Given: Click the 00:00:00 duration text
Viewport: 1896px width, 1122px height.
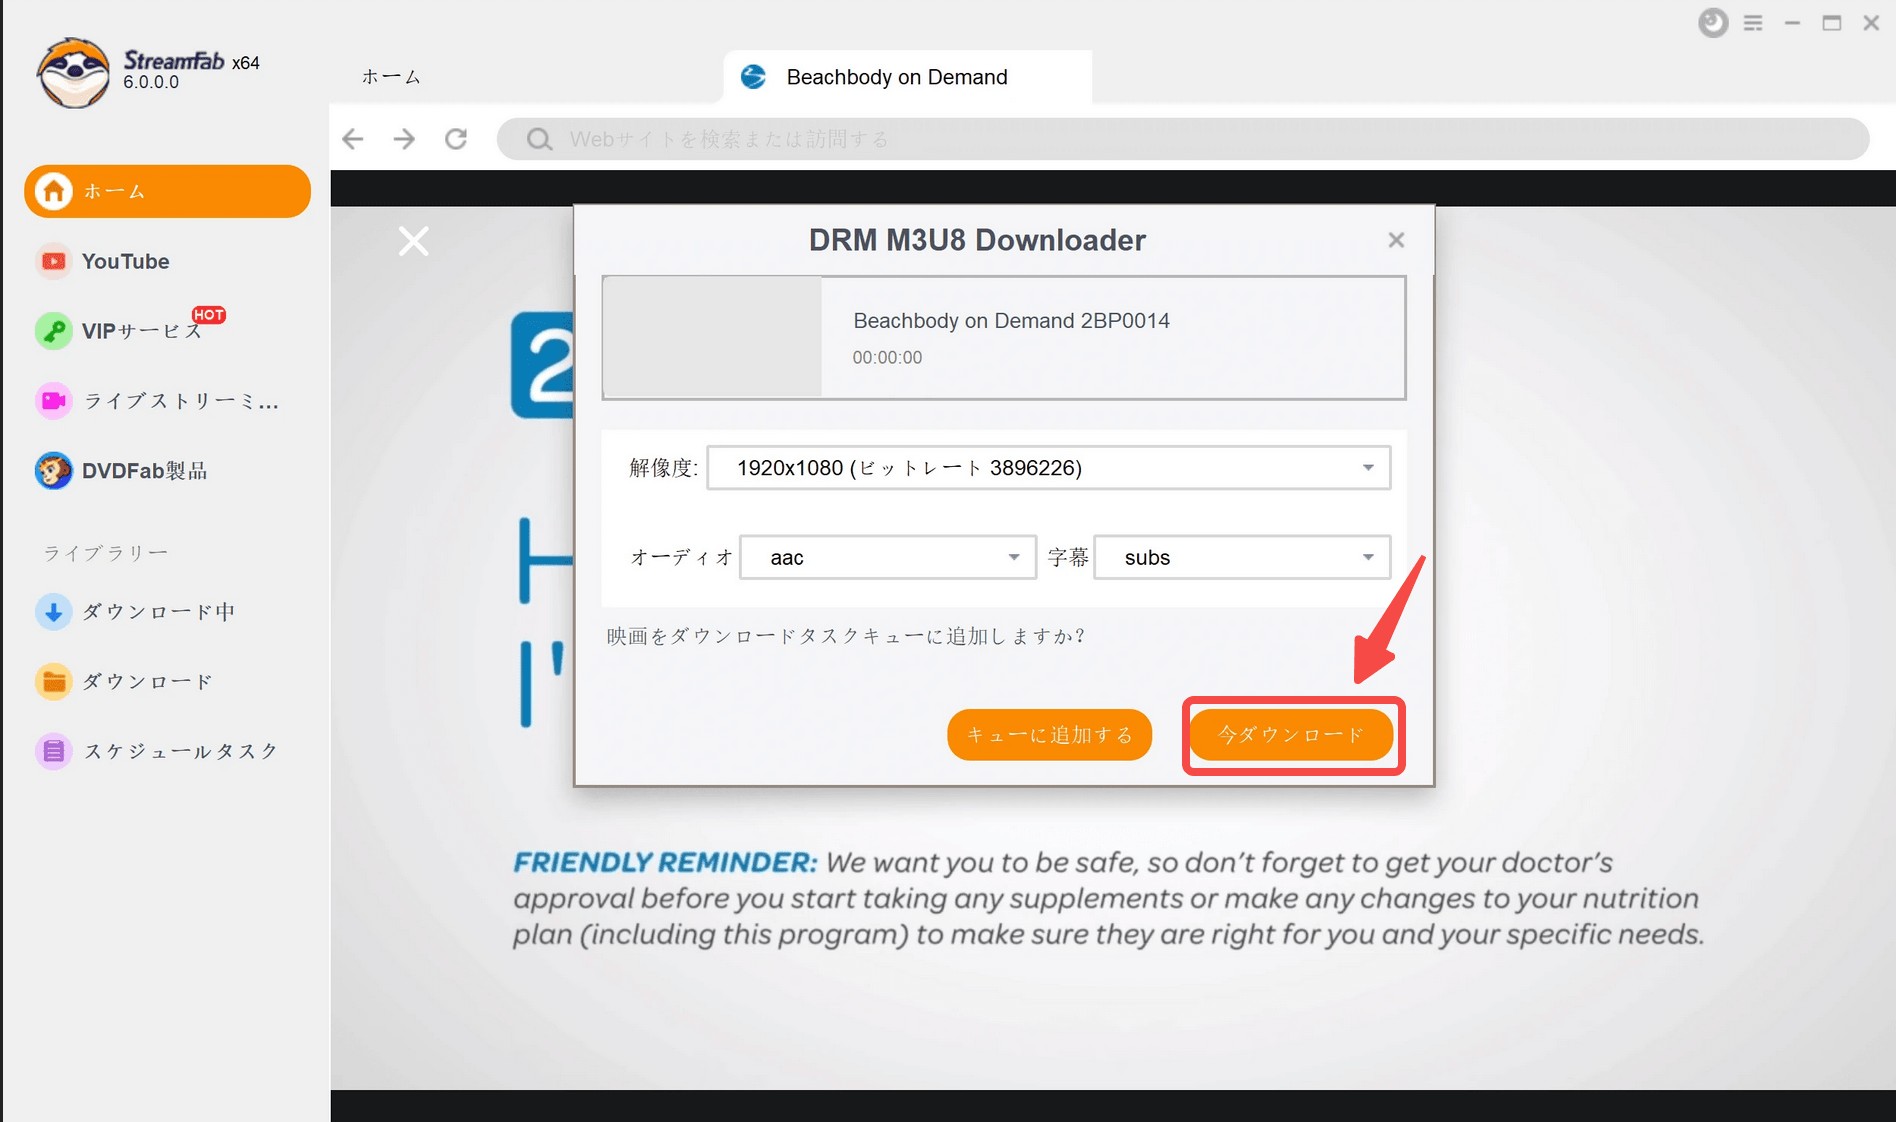Looking at the screenshot, I should (x=887, y=358).
